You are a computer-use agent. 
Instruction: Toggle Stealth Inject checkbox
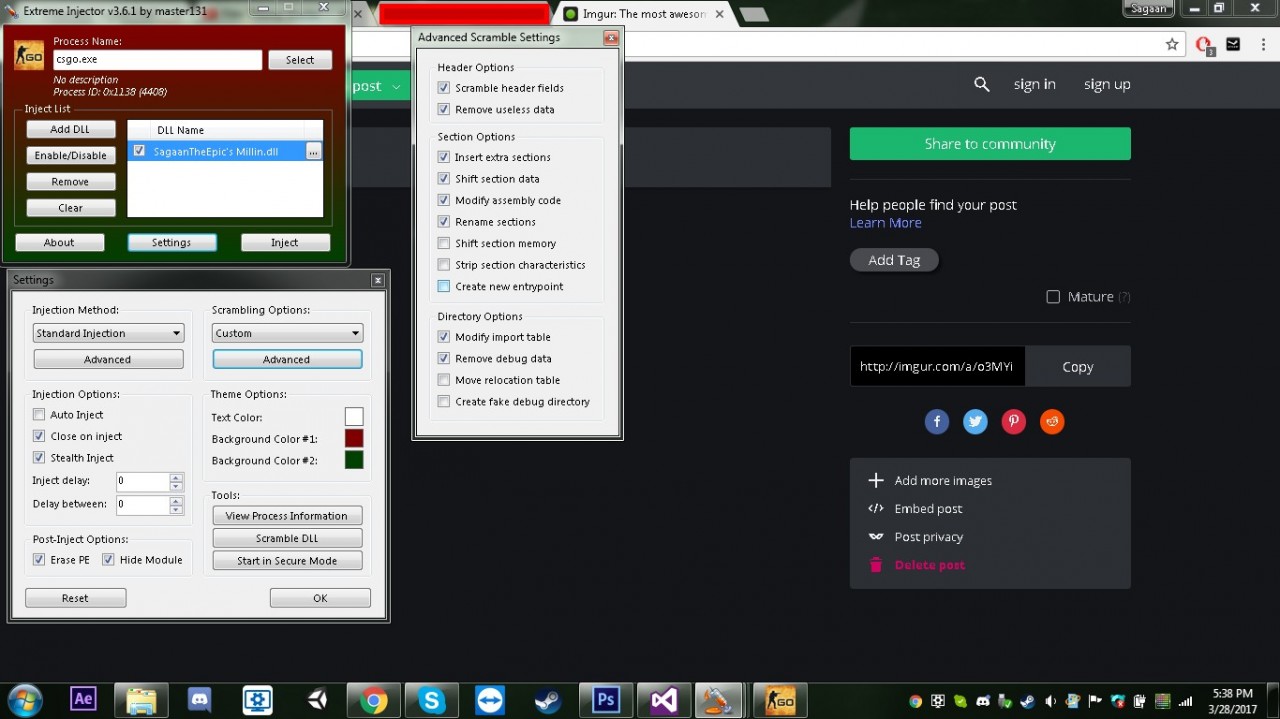click(39, 458)
